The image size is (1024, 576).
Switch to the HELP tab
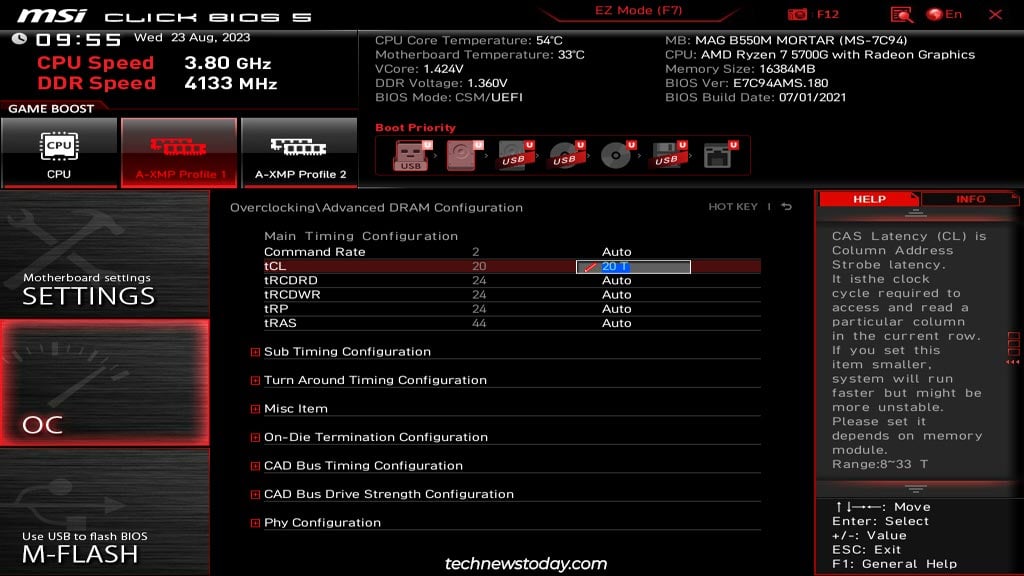pos(869,199)
